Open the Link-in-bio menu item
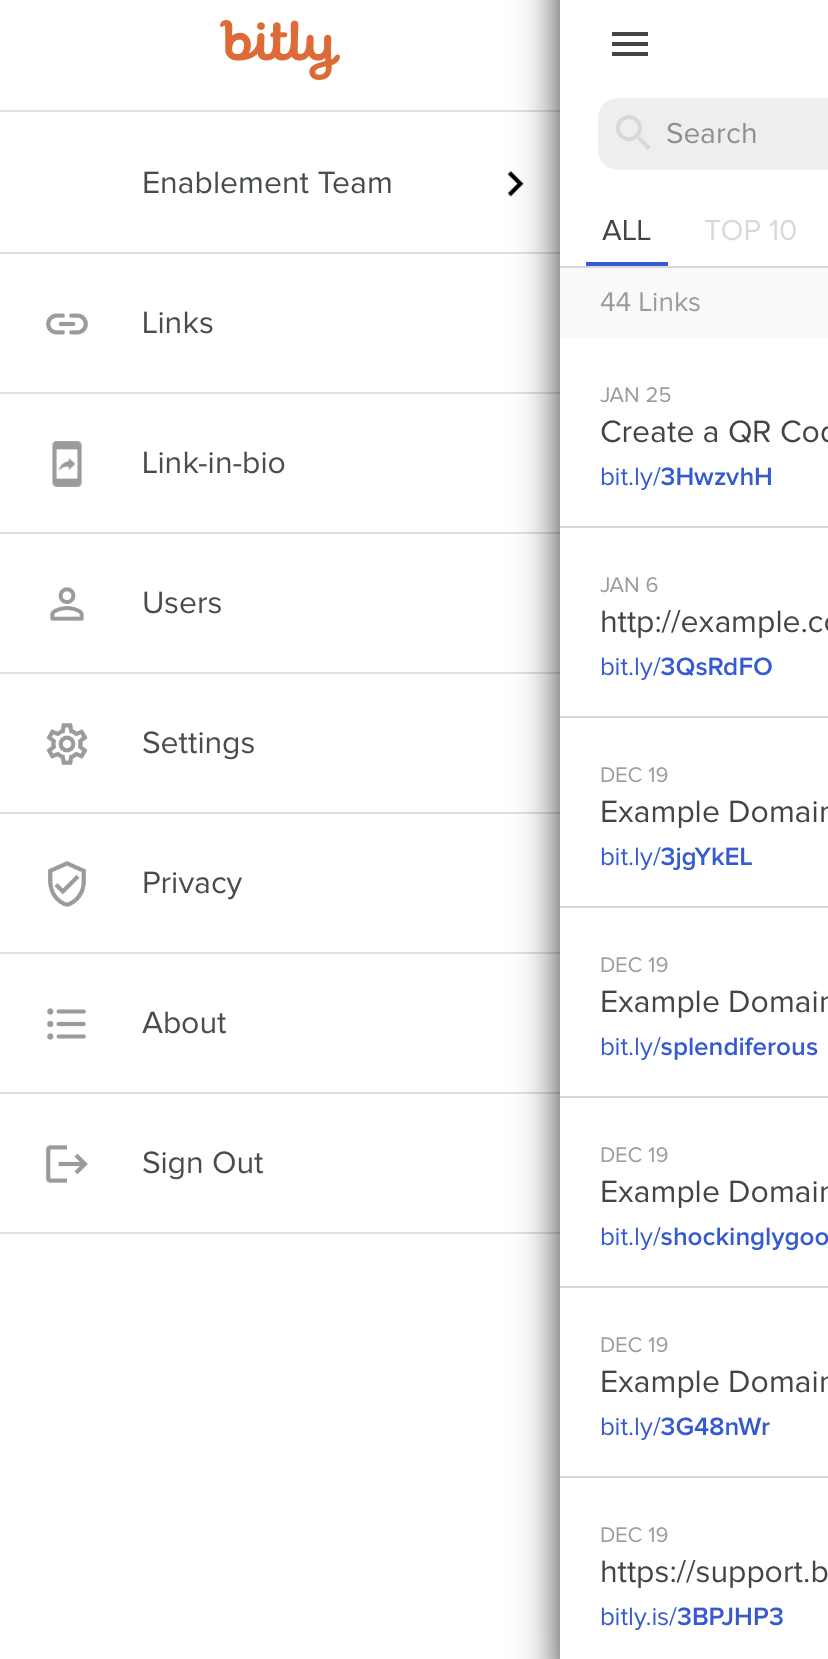828x1659 pixels. pos(280,463)
